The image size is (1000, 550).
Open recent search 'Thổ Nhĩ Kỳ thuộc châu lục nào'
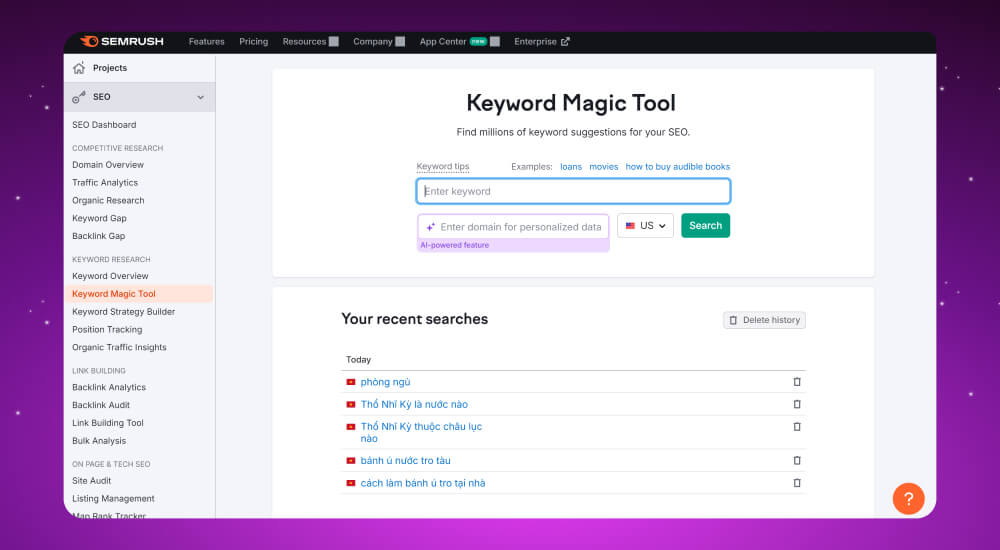pos(421,432)
